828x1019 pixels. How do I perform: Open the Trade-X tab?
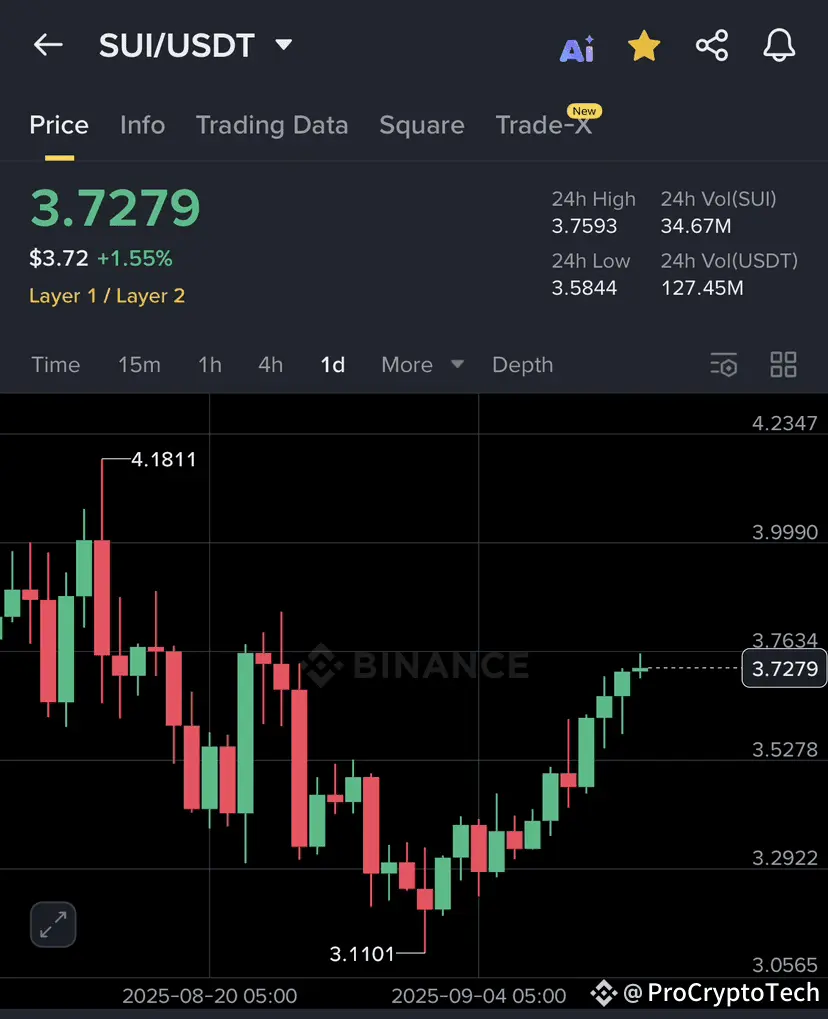[x=545, y=125]
